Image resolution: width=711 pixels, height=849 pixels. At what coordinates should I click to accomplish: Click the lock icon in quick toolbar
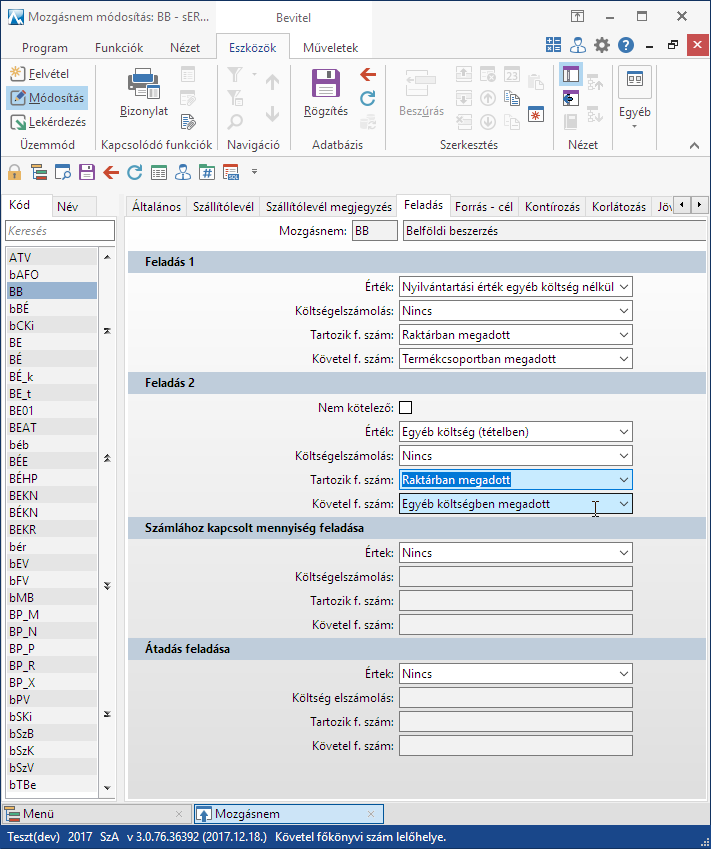(14, 171)
